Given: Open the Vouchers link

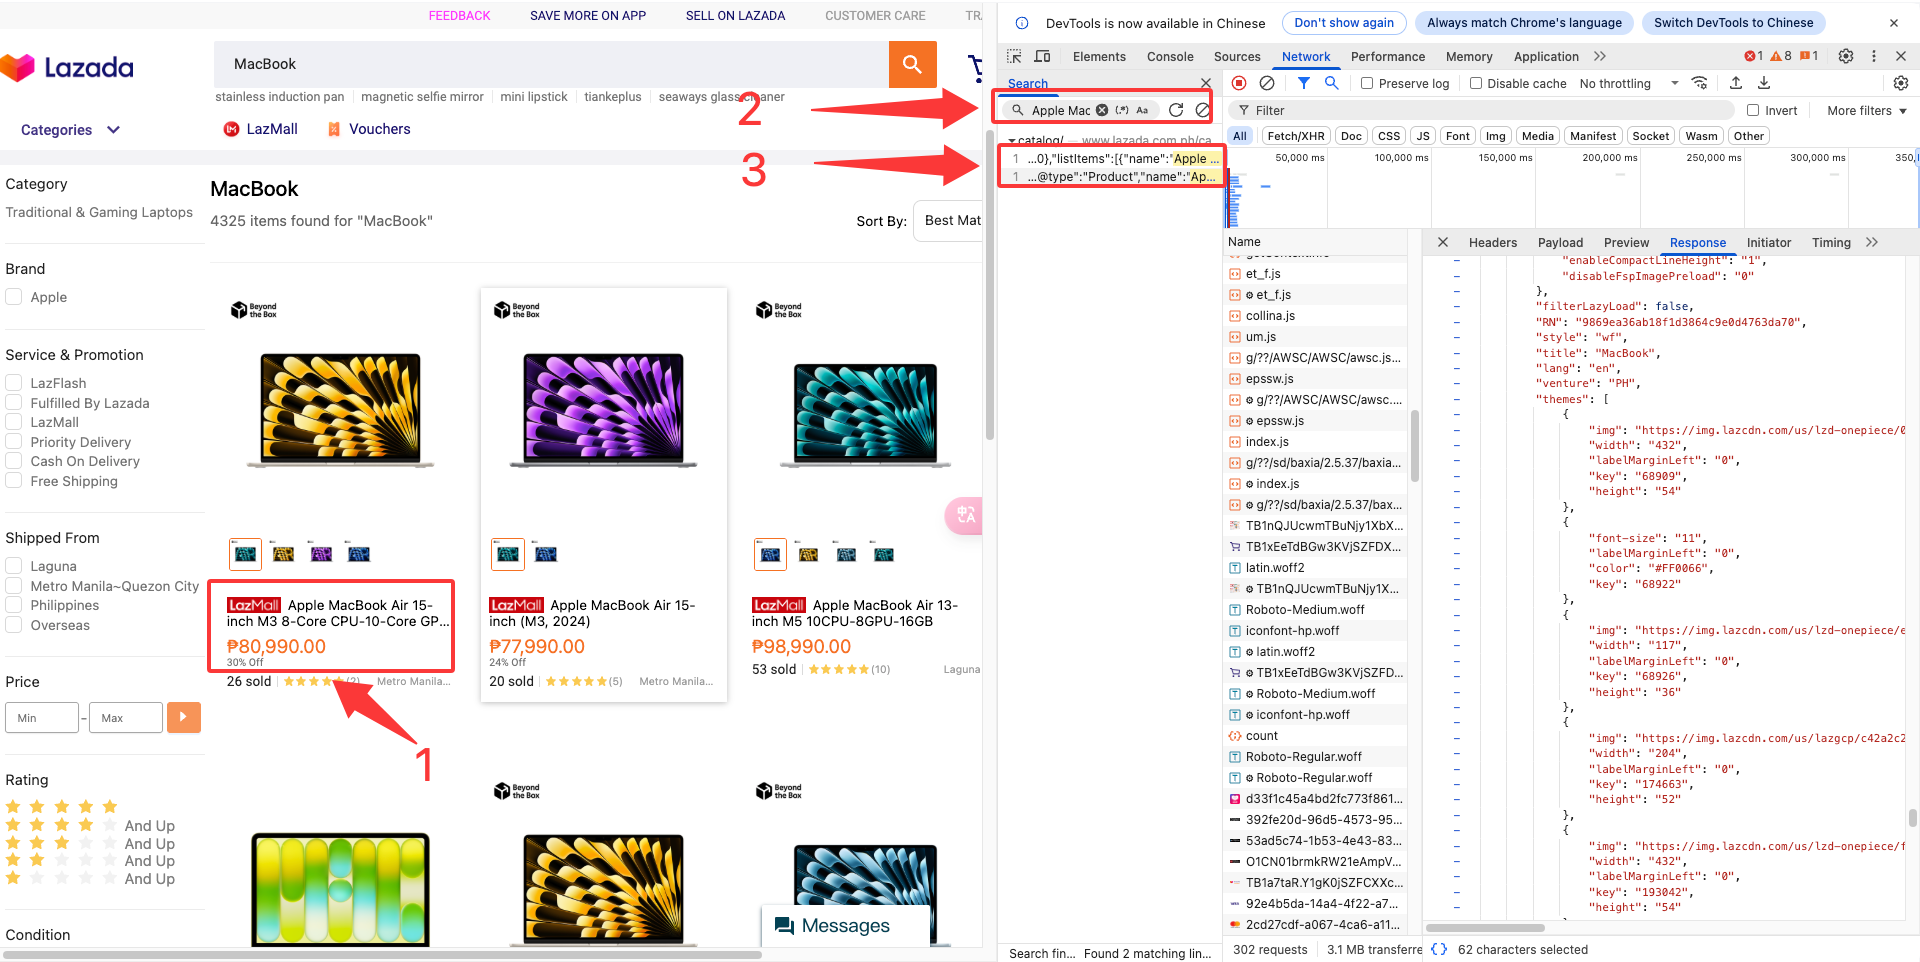Looking at the screenshot, I should [x=369, y=129].
